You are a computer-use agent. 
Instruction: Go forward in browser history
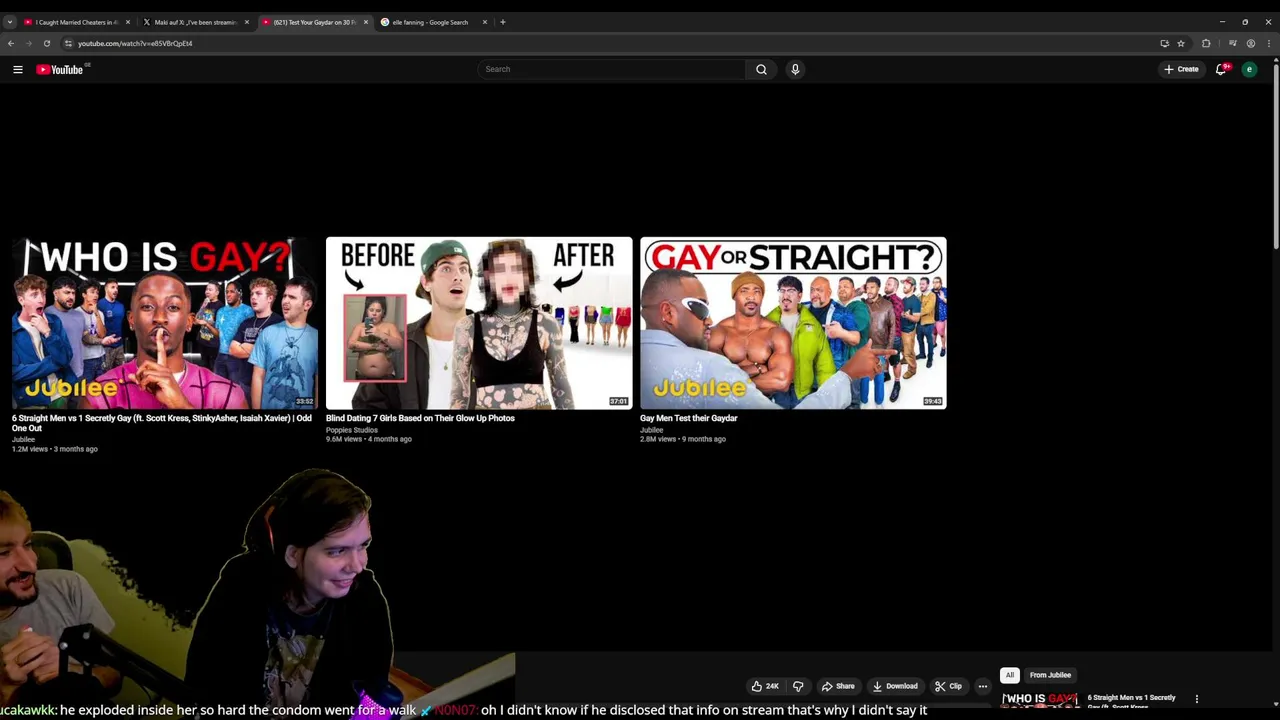click(28, 43)
